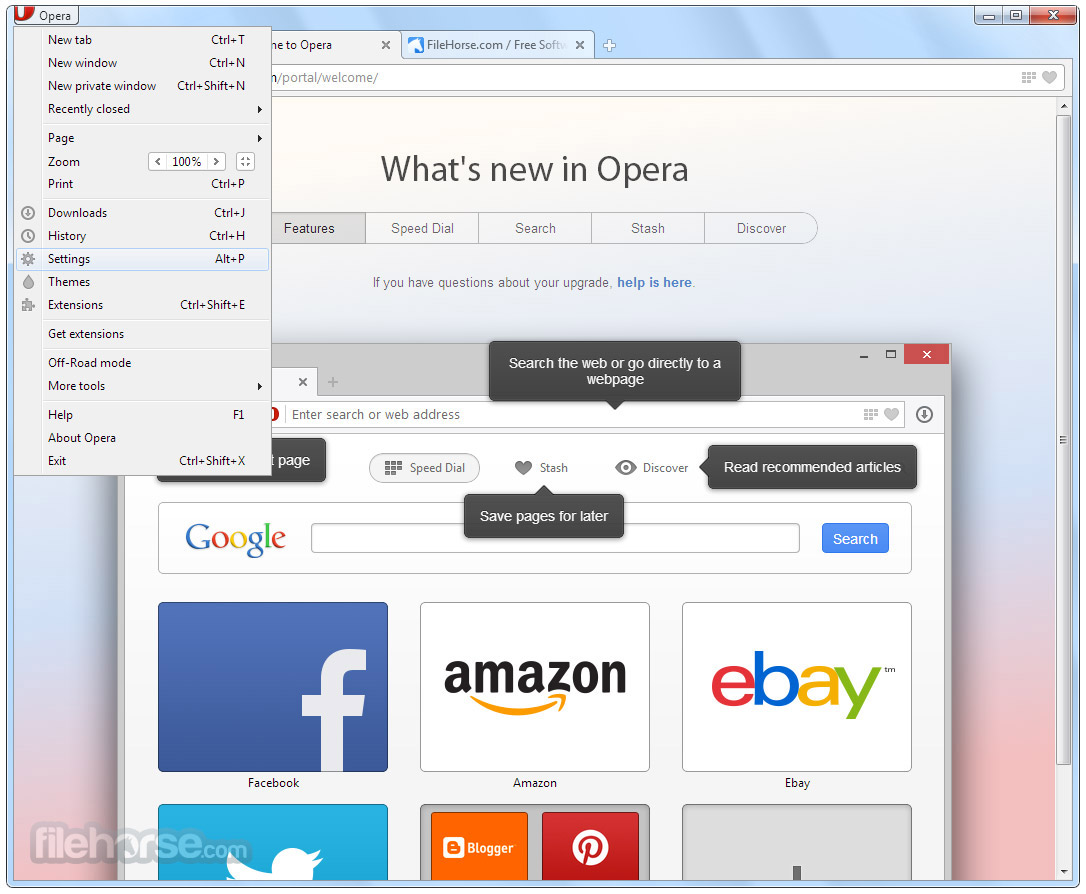
Task: Close the Welcome to Opera tab
Action: click(386, 45)
